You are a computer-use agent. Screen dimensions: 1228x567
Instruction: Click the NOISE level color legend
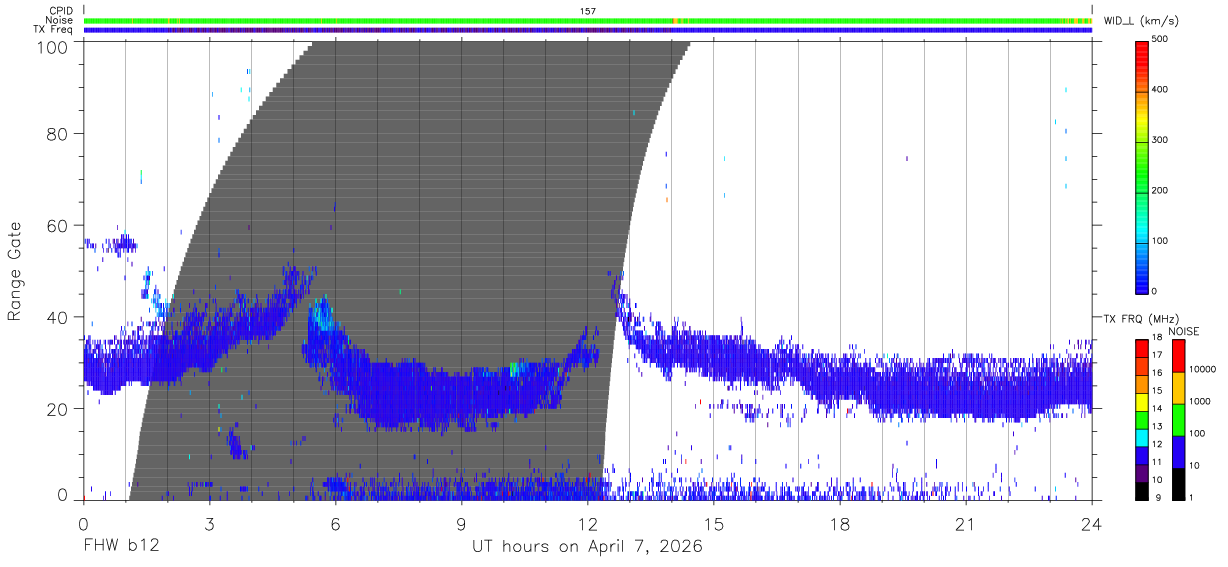[1178, 420]
